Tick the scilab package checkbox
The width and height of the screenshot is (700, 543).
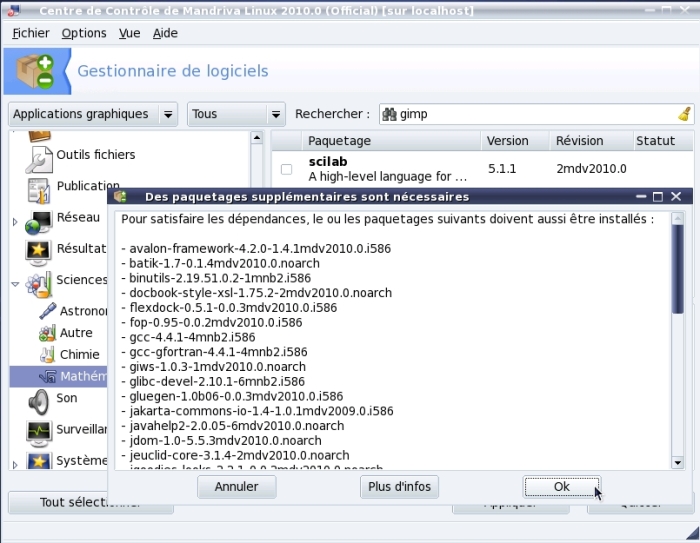coord(287,169)
